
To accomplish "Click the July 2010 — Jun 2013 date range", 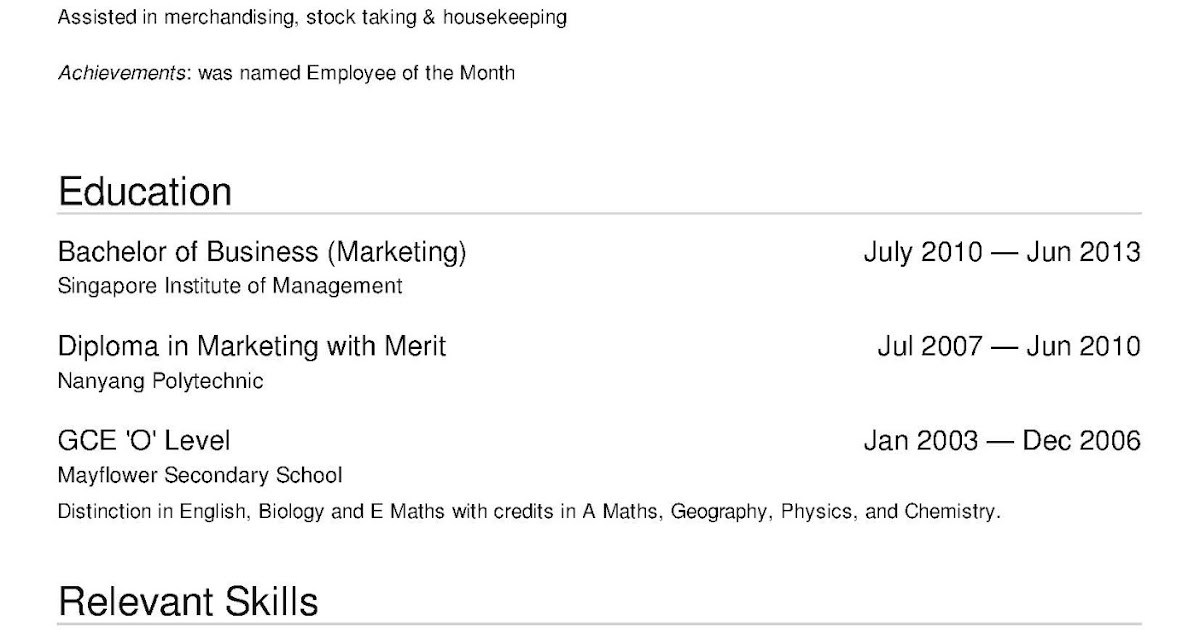I will tap(1001, 252).
